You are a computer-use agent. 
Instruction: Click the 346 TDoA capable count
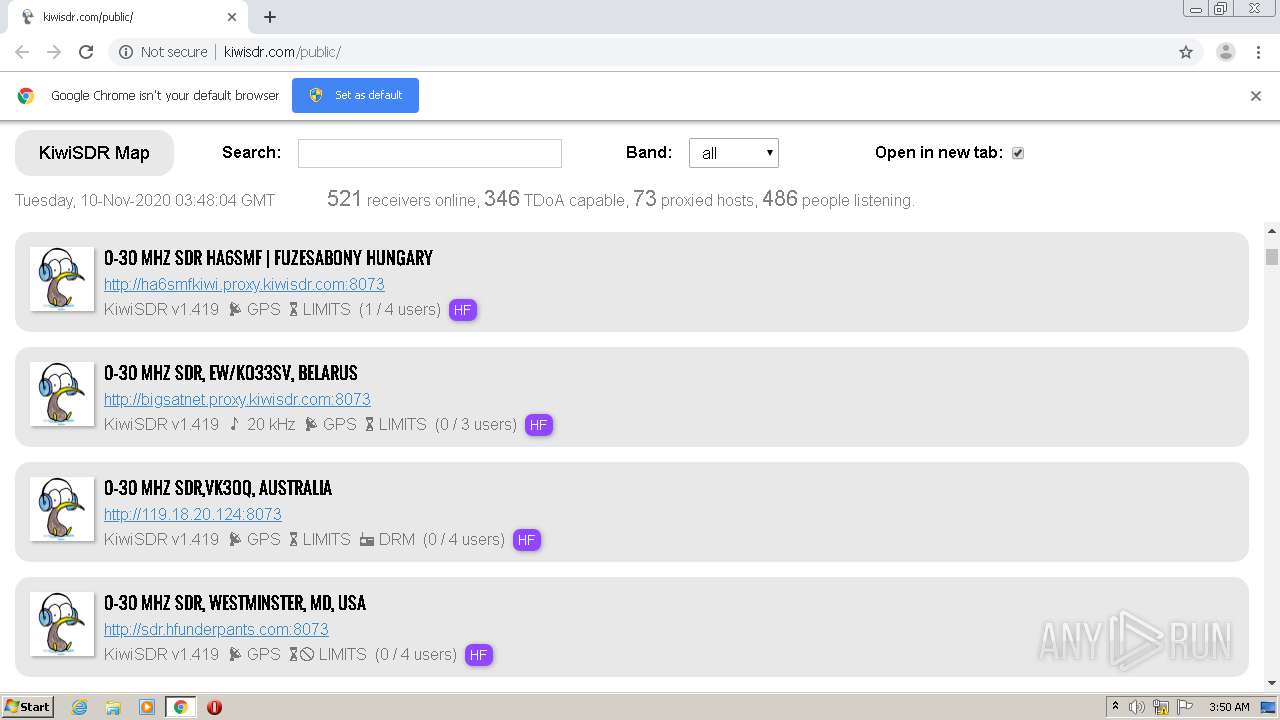coord(502,199)
